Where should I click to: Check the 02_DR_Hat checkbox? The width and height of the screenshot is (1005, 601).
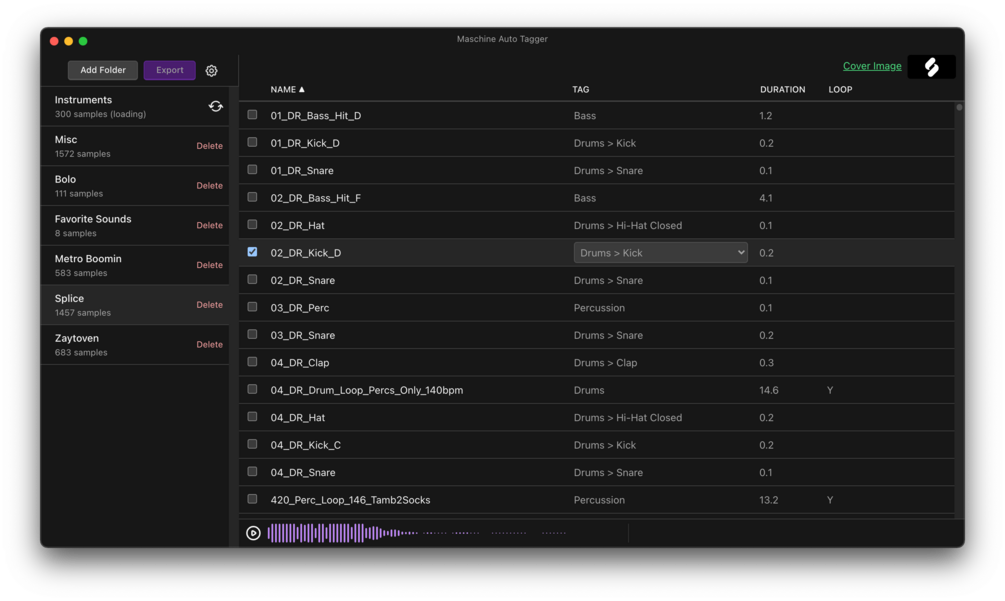(253, 225)
